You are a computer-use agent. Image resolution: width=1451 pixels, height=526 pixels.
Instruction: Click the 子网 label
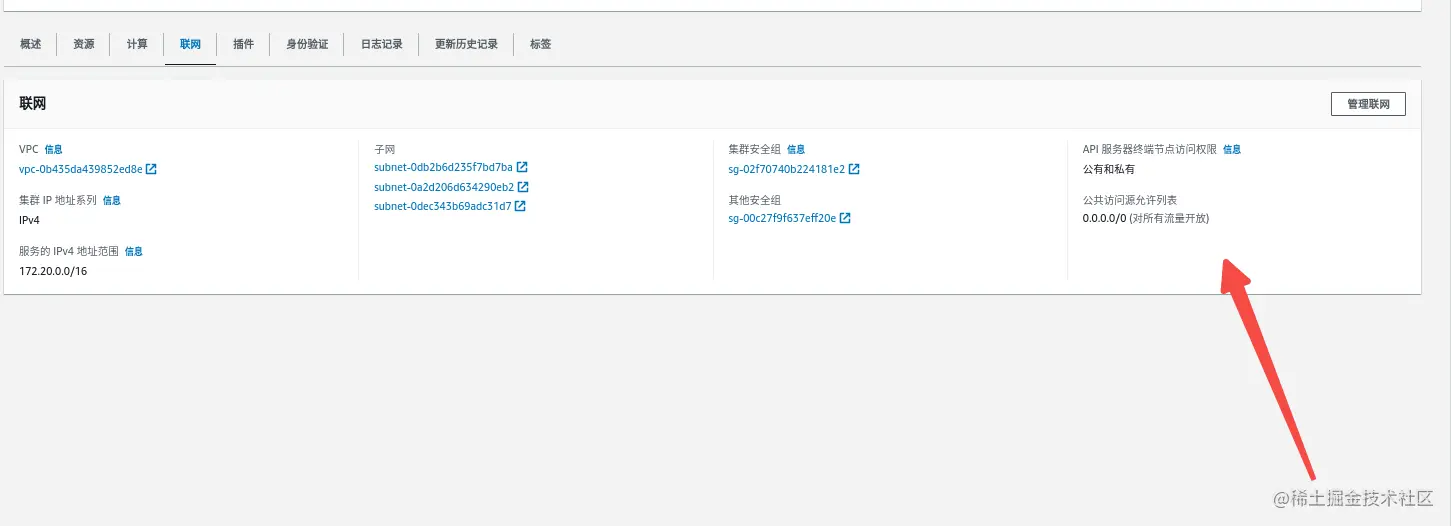(x=385, y=149)
